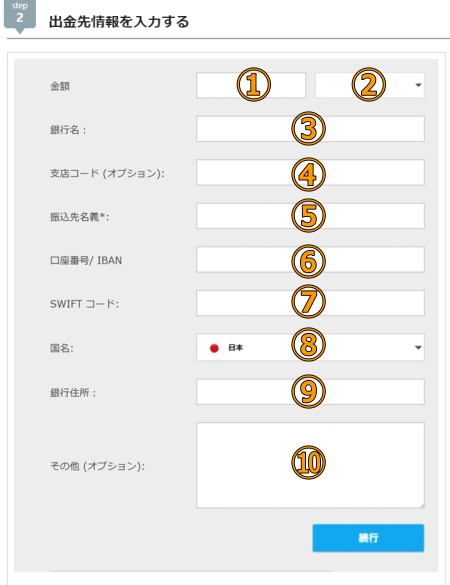Open the currency dropdown next to 金額
The image size is (450, 585).
[370, 85]
